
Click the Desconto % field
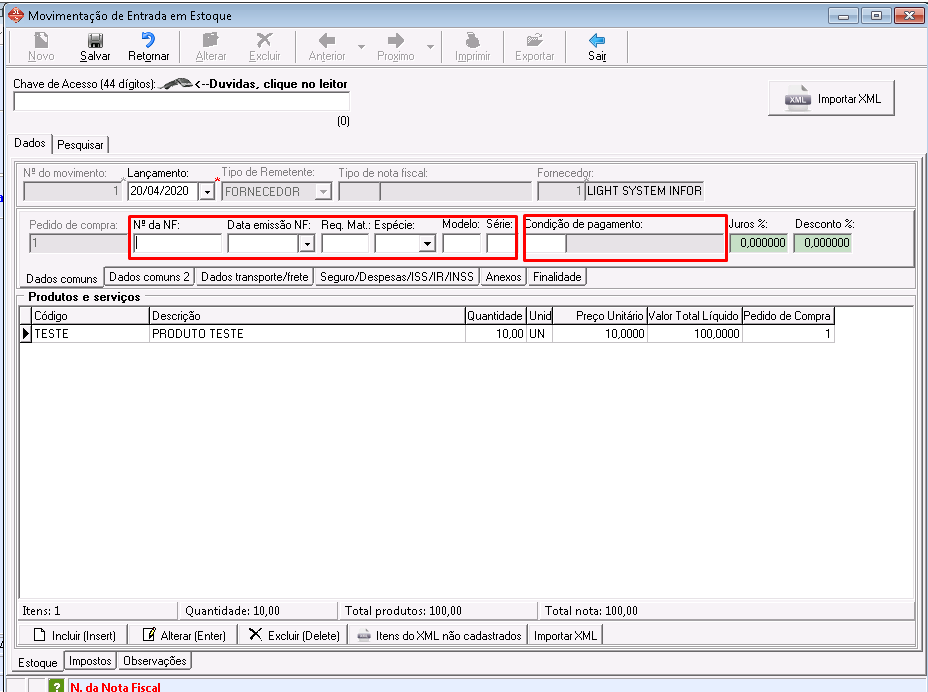click(x=823, y=243)
